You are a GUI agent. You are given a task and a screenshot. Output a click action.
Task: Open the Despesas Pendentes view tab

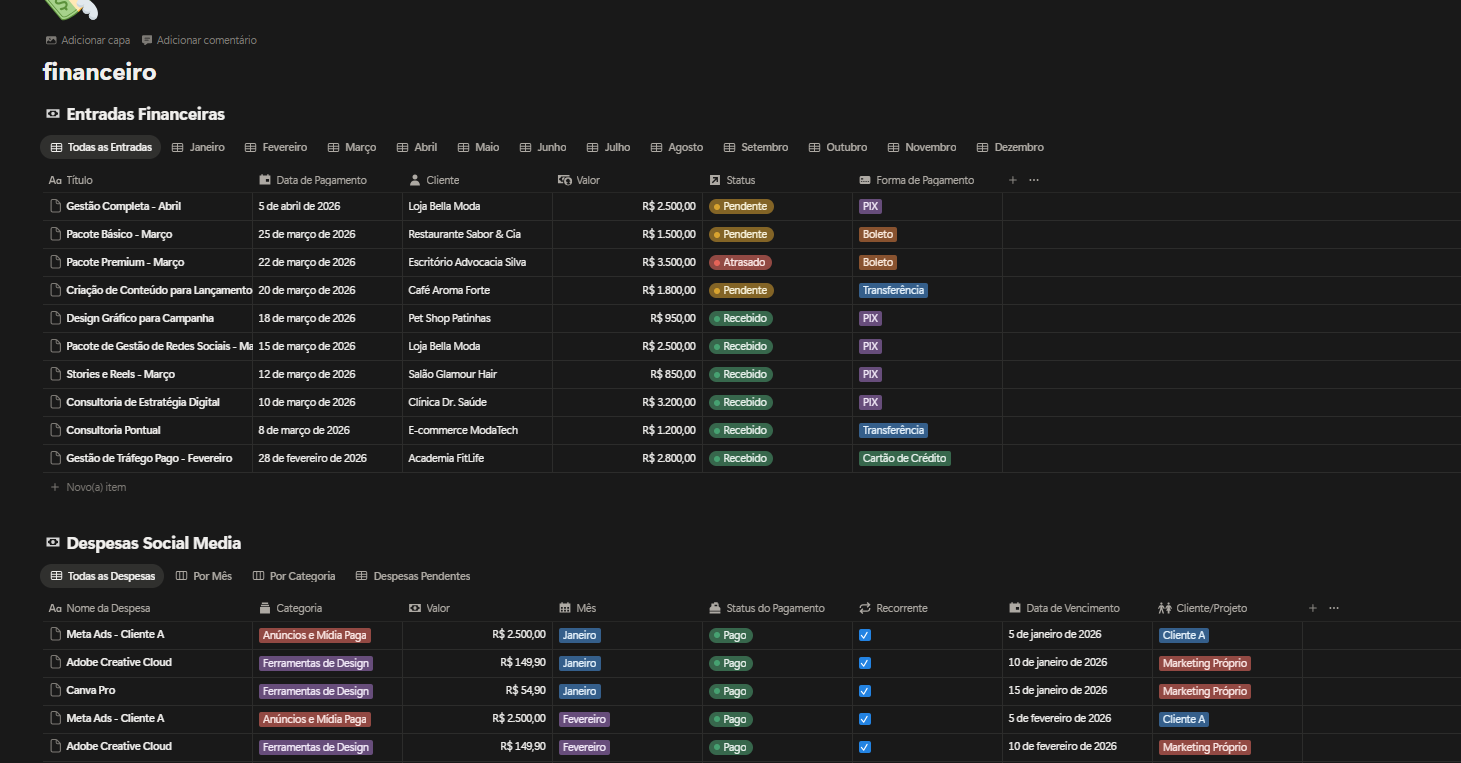[x=412, y=576]
